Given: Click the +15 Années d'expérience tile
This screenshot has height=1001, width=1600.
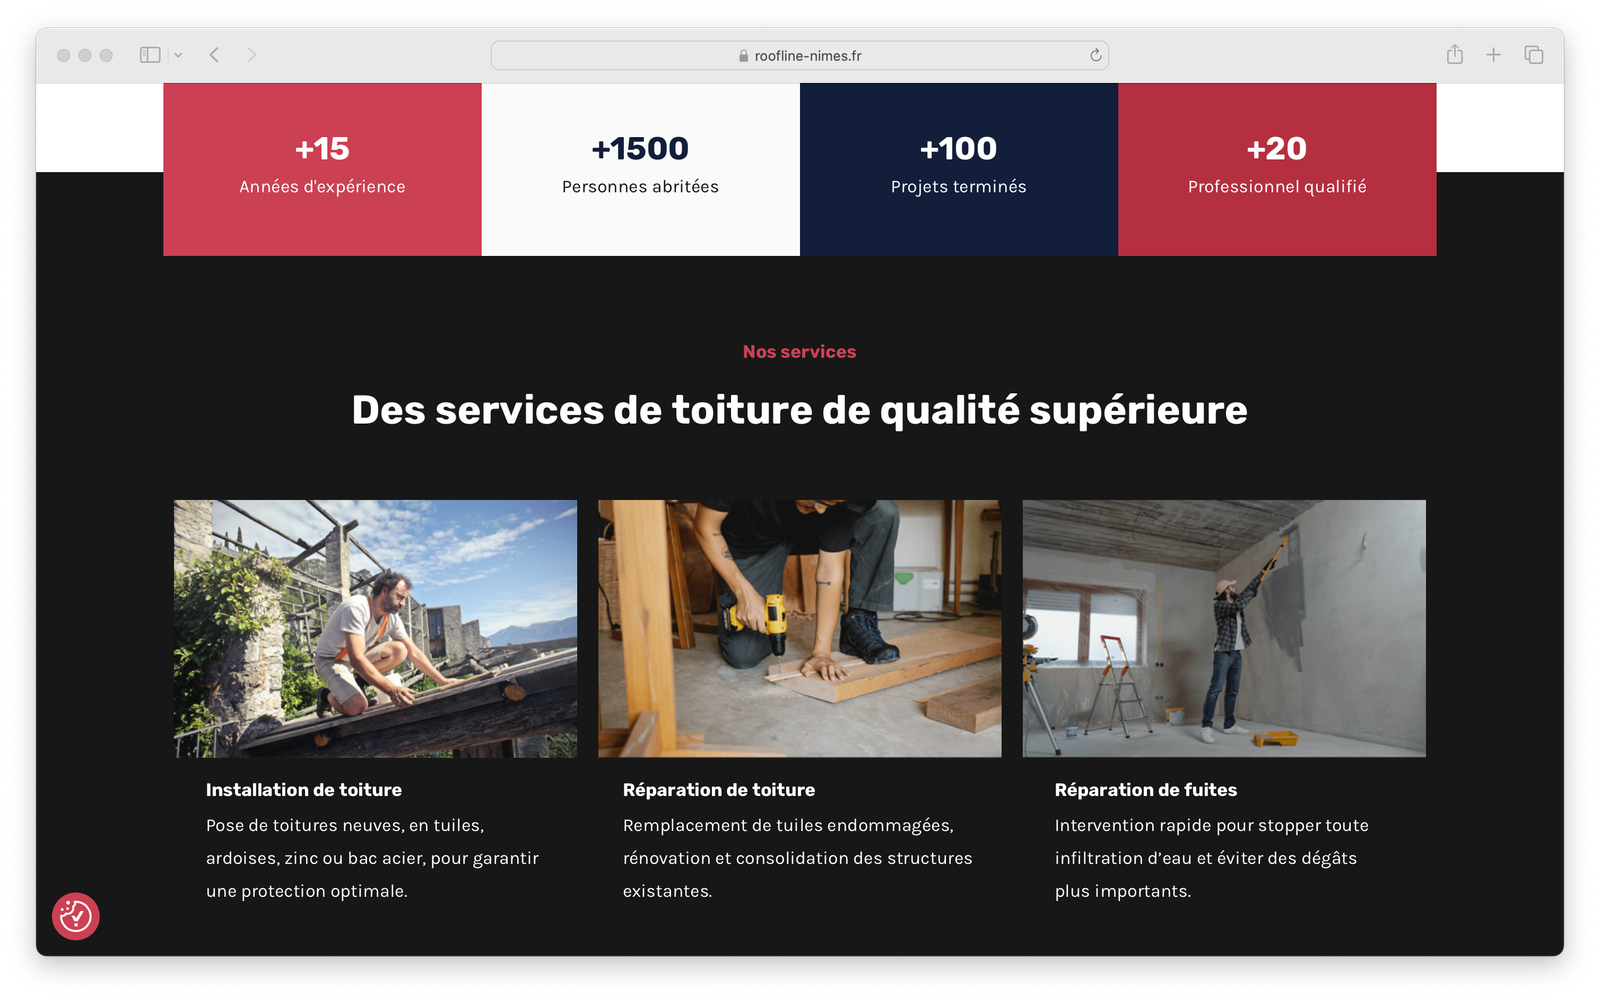Looking at the screenshot, I should 322,169.
